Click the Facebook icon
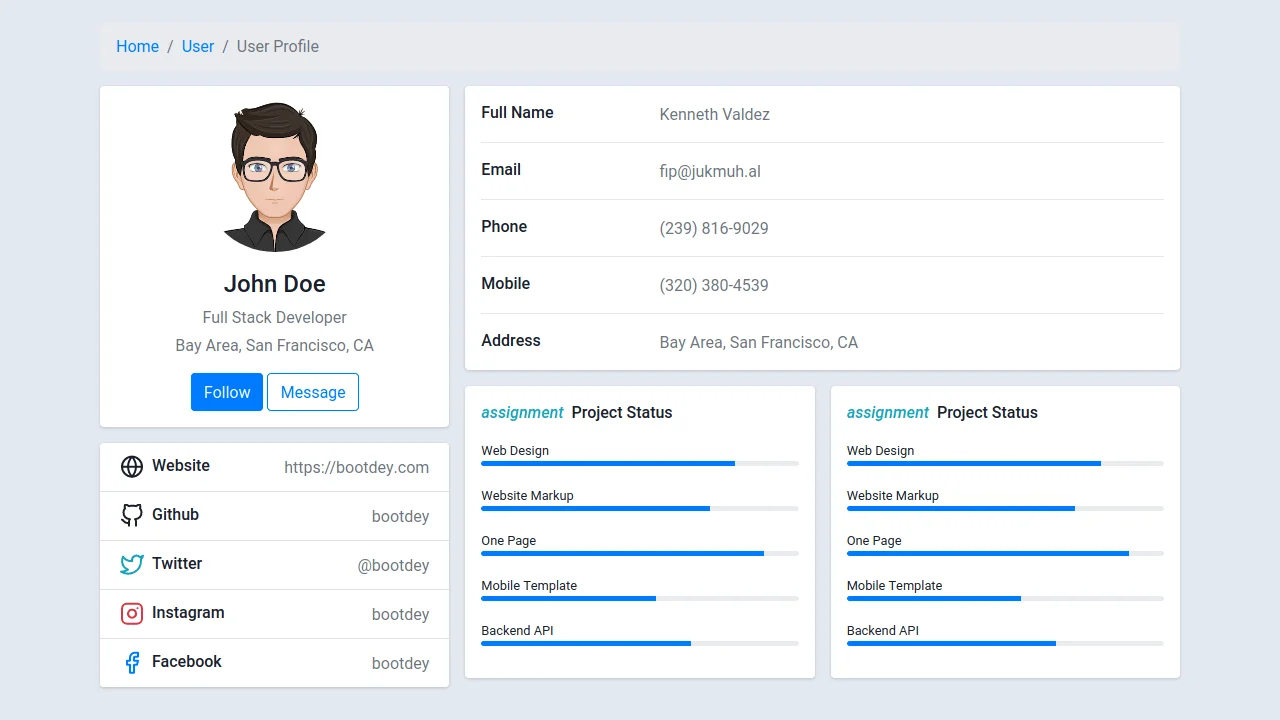This screenshot has width=1280, height=720. [x=132, y=662]
